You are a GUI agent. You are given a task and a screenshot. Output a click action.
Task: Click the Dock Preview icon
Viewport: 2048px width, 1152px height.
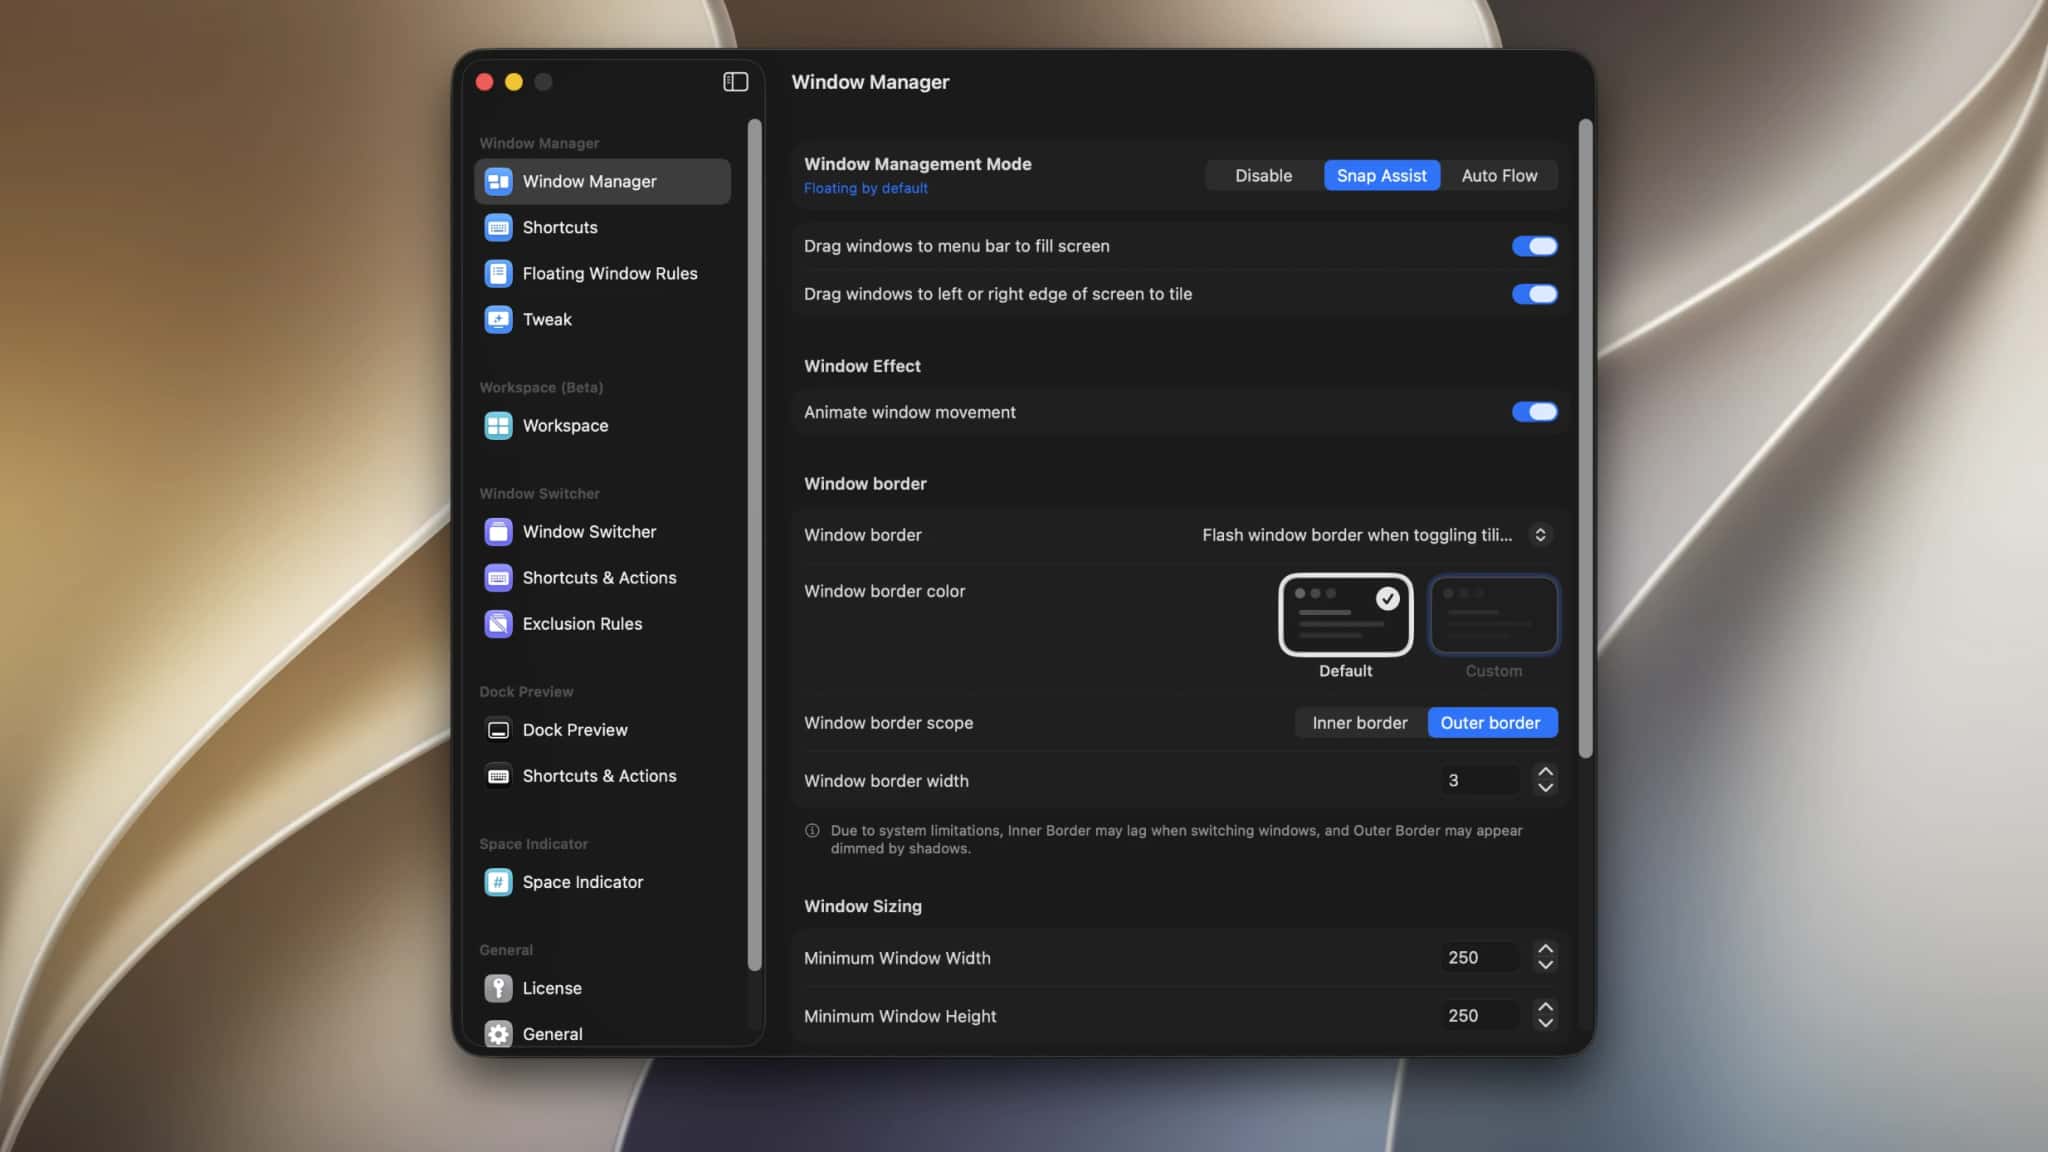(498, 729)
